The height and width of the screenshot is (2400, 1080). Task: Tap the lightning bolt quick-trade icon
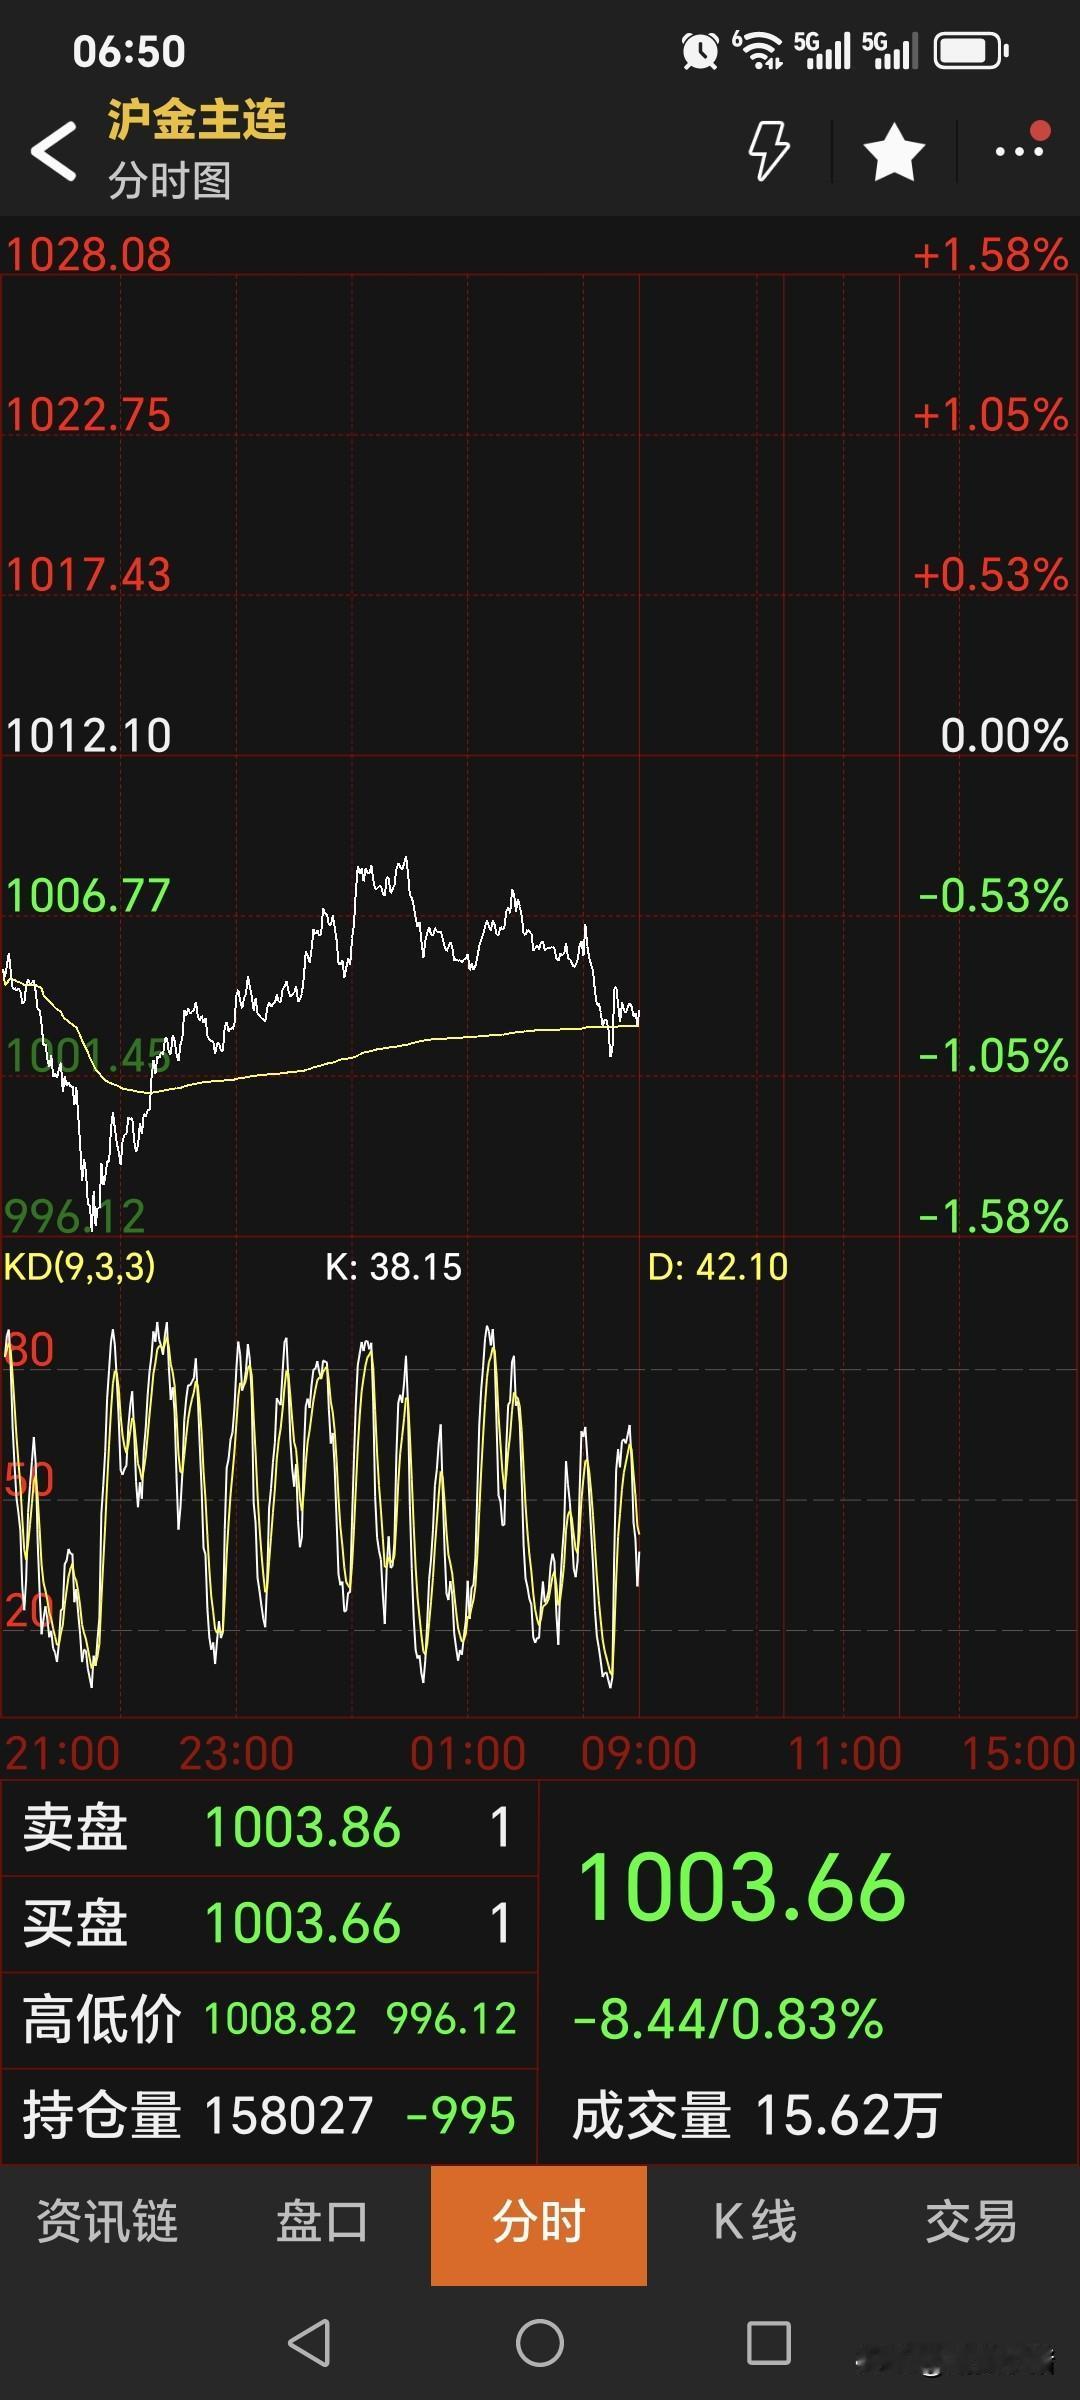click(769, 151)
